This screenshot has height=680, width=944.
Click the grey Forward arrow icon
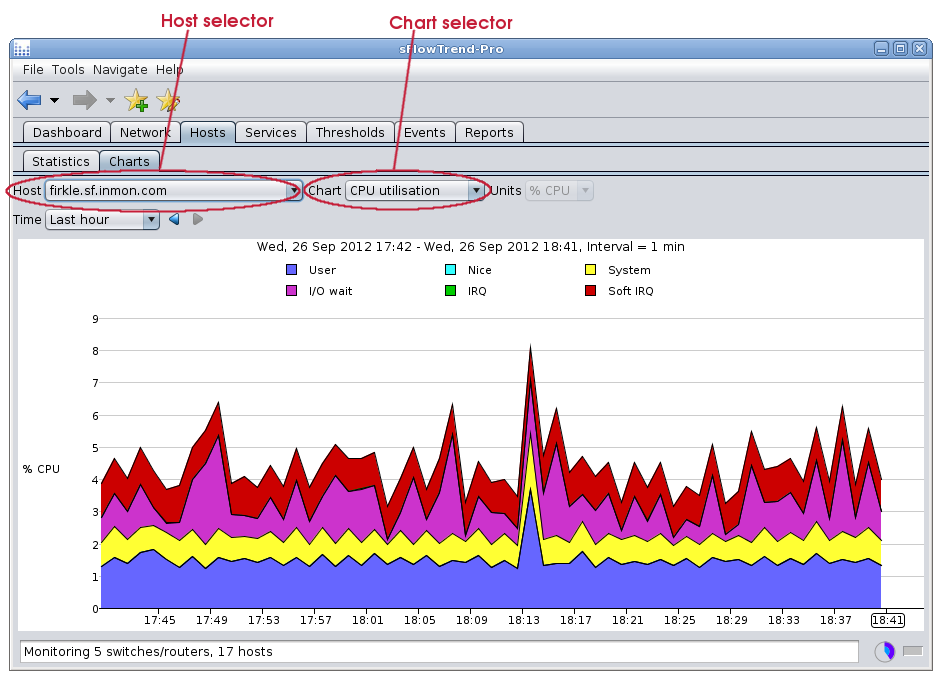click(85, 100)
